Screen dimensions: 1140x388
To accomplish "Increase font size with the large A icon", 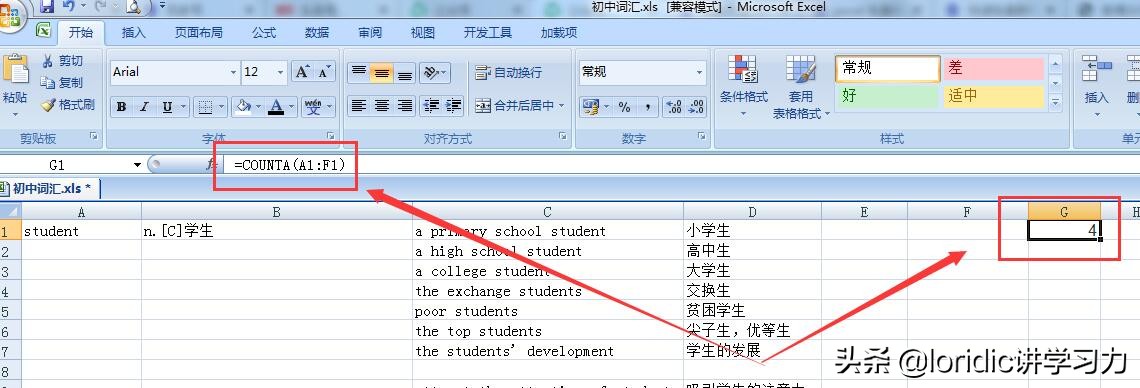I will pyautogui.click(x=302, y=71).
